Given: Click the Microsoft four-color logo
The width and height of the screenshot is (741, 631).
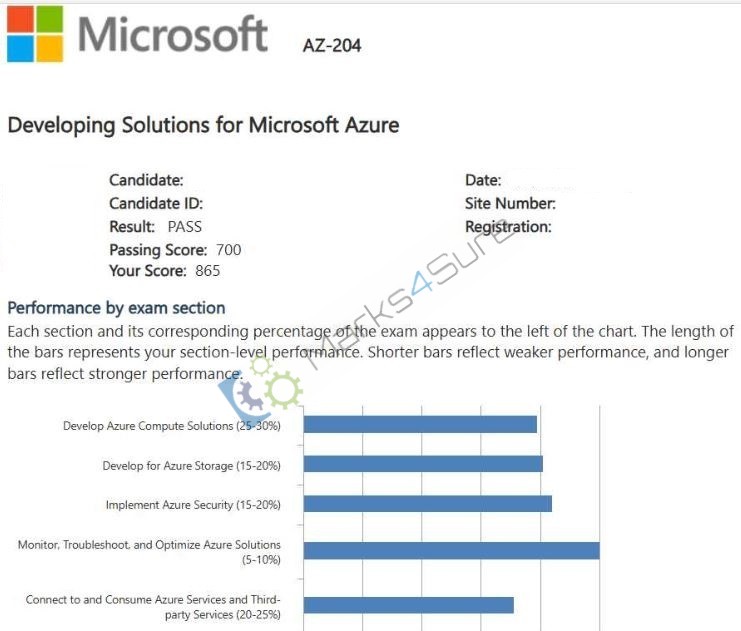Looking at the screenshot, I should pyautogui.click(x=35, y=34).
